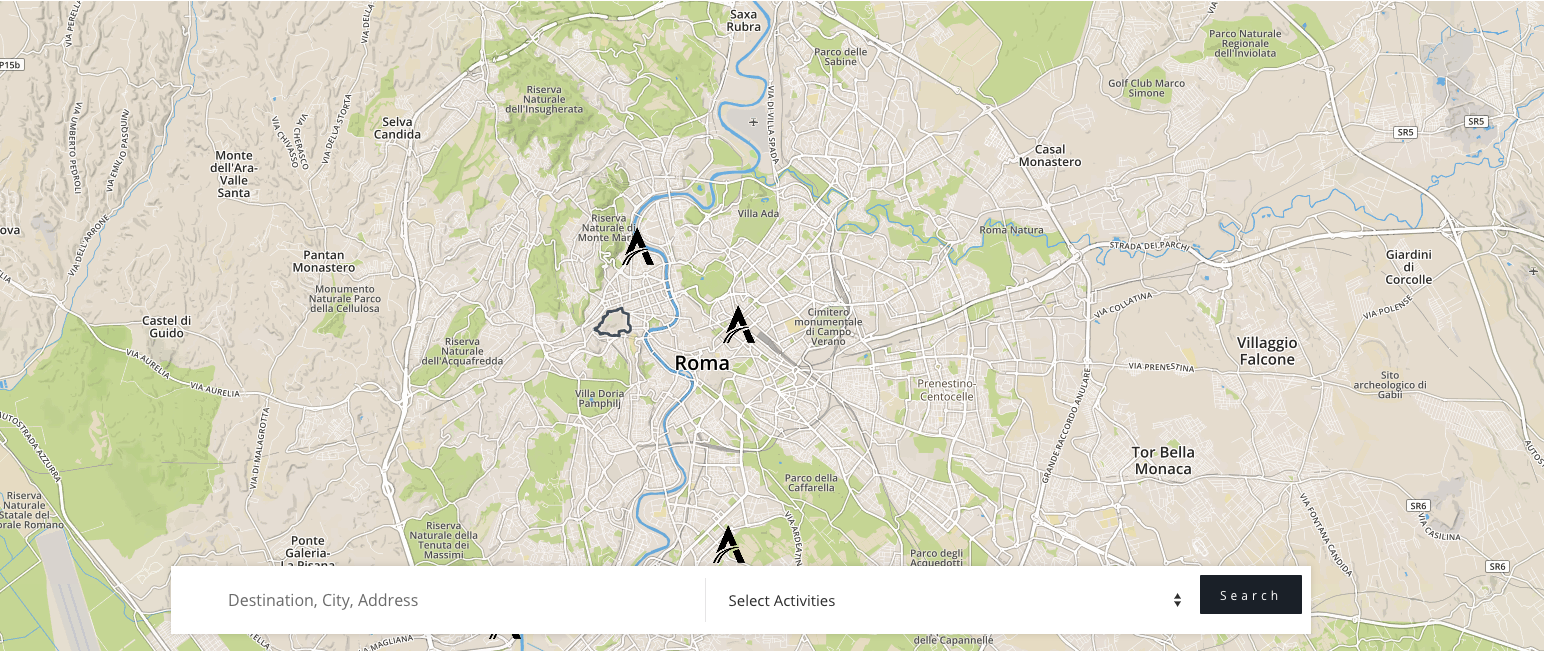Click the Casal Monastero label
This screenshot has width=1544, height=652.
coord(1050,155)
